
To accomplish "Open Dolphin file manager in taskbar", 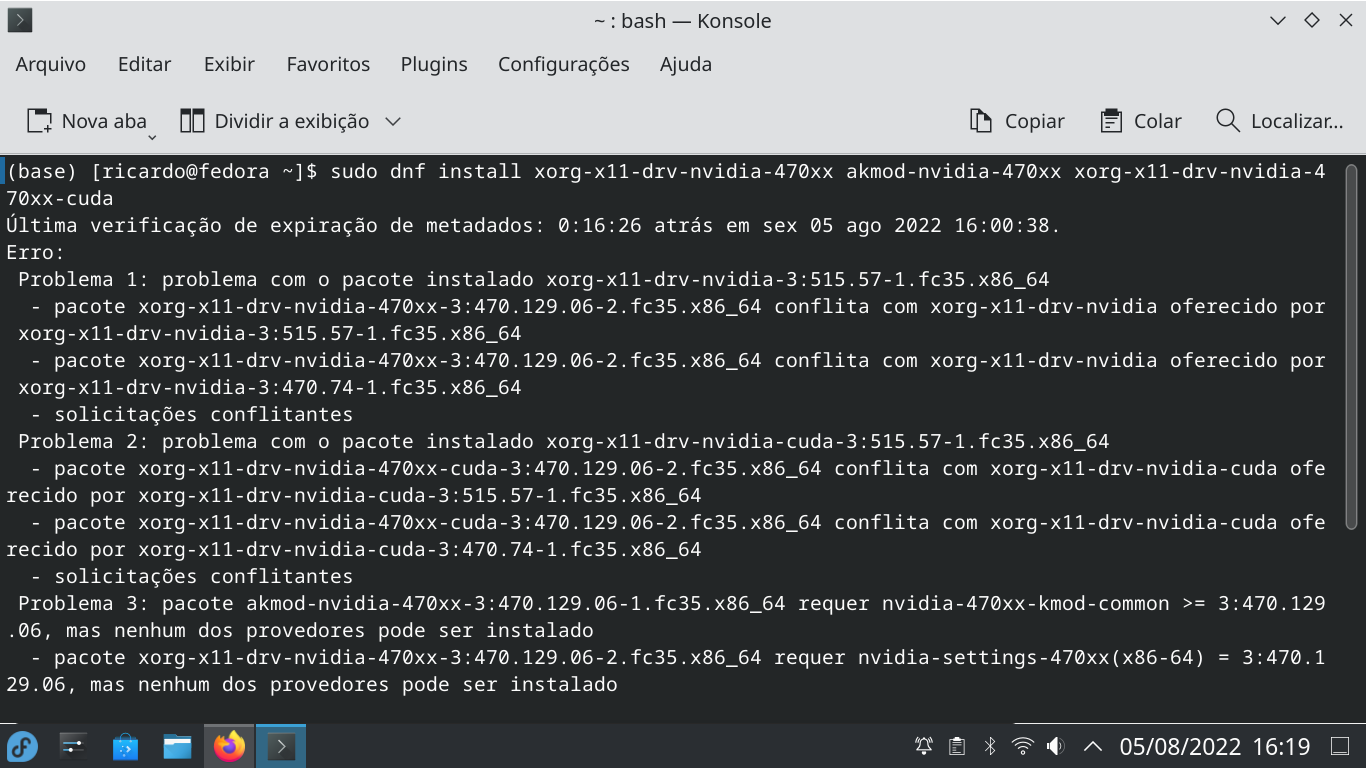I will point(177,746).
